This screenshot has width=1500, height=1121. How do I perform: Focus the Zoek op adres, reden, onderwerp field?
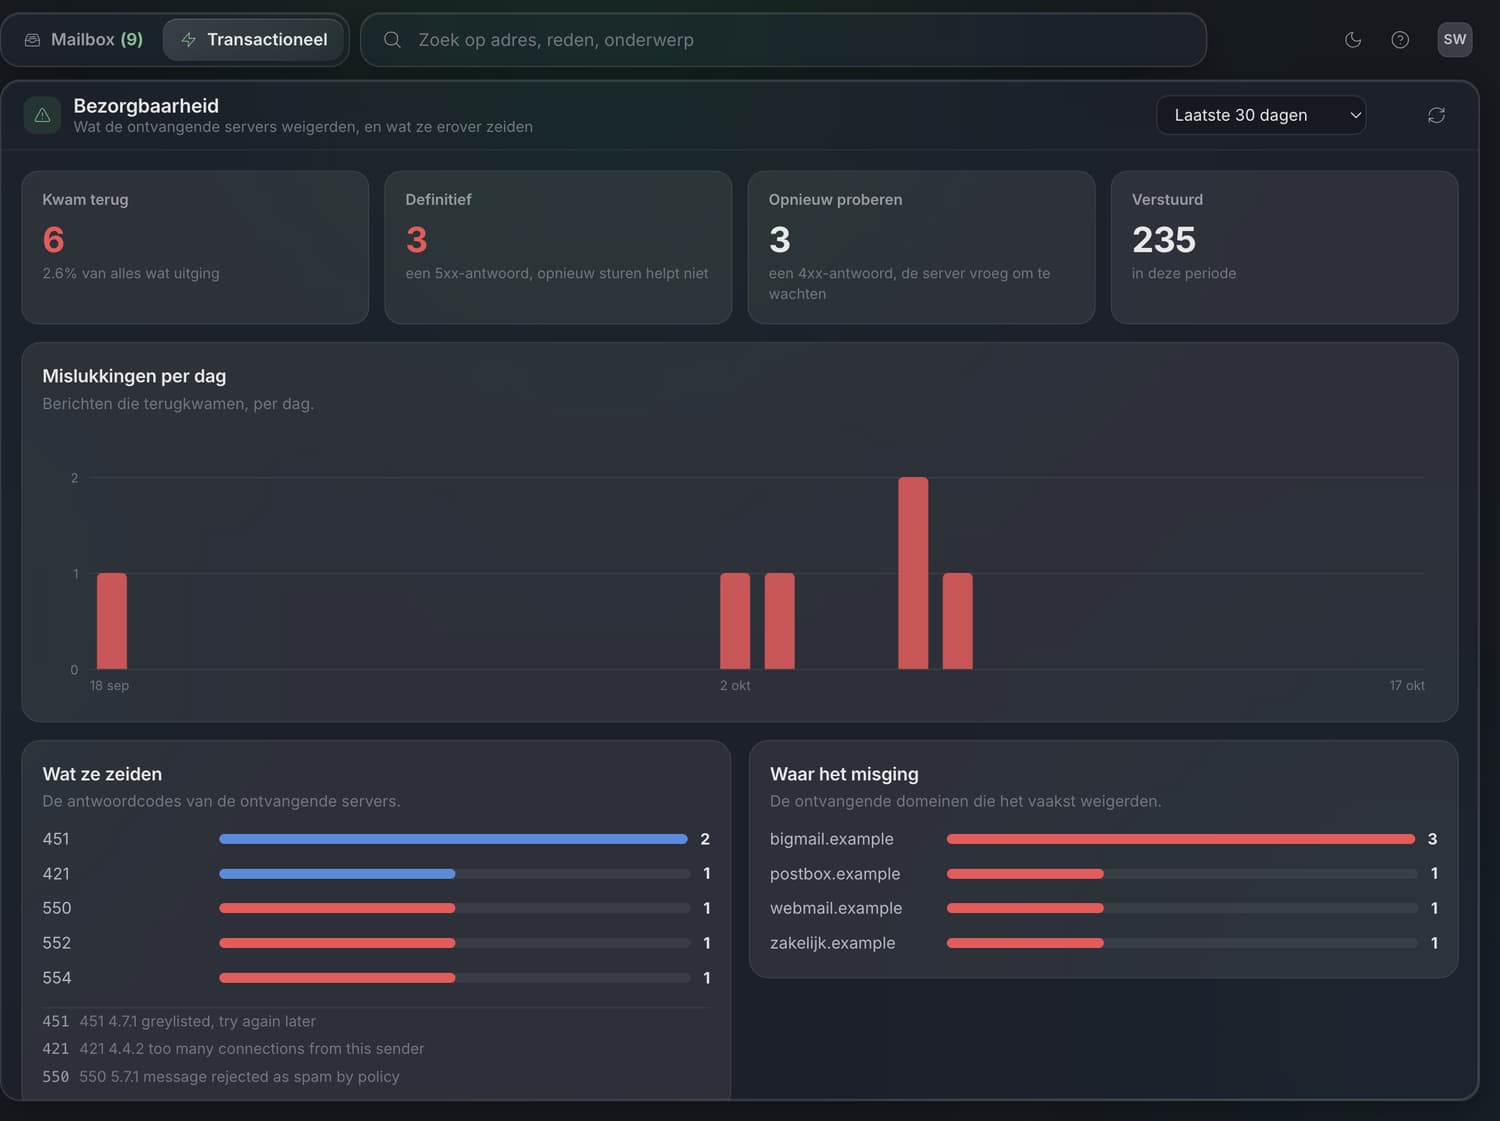pyautogui.click(x=783, y=40)
